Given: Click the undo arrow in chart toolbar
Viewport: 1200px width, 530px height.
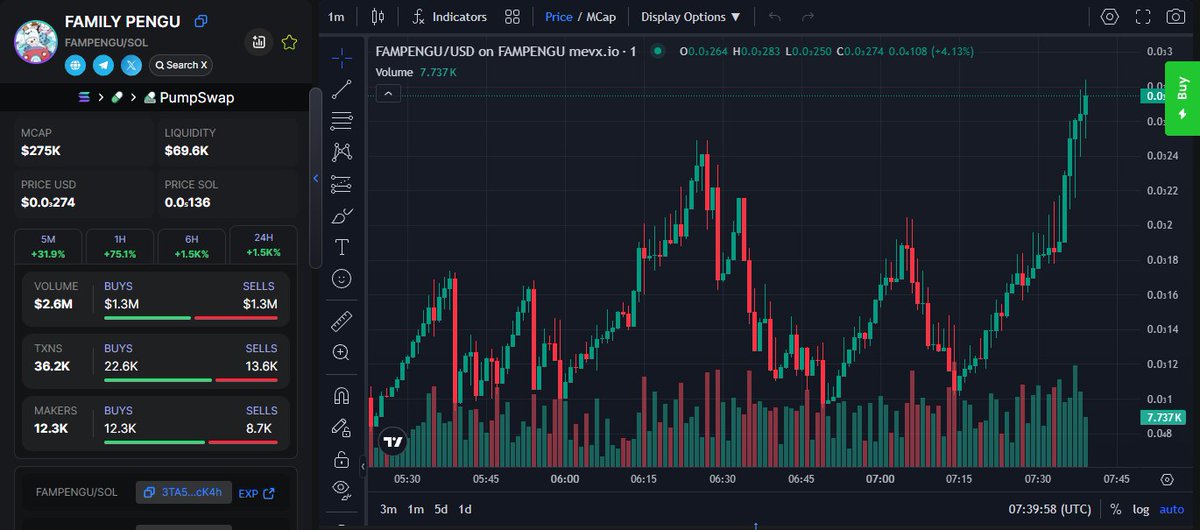Looking at the screenshot, I should [775, 17].
